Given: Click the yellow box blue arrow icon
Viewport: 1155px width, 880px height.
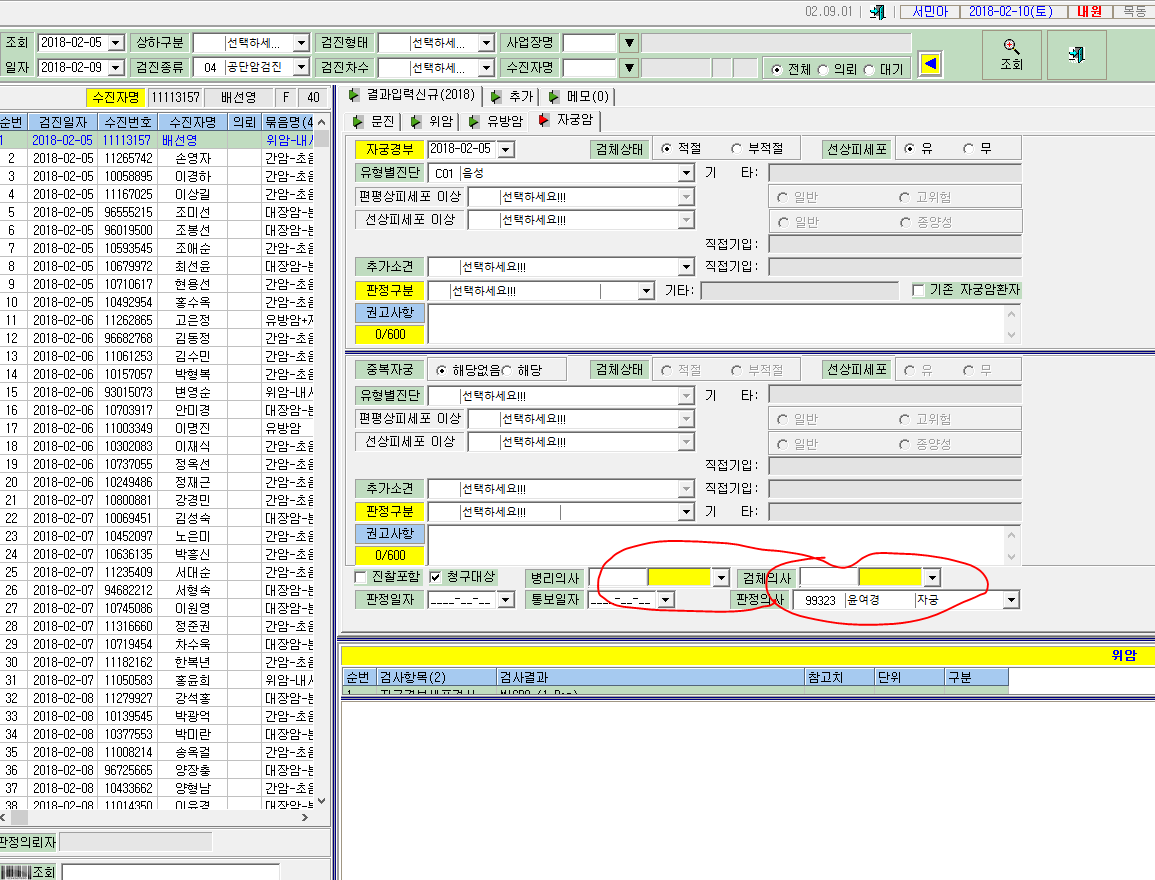Looking at the screenshot, I should pyautogui.click(x=930, y=64).
